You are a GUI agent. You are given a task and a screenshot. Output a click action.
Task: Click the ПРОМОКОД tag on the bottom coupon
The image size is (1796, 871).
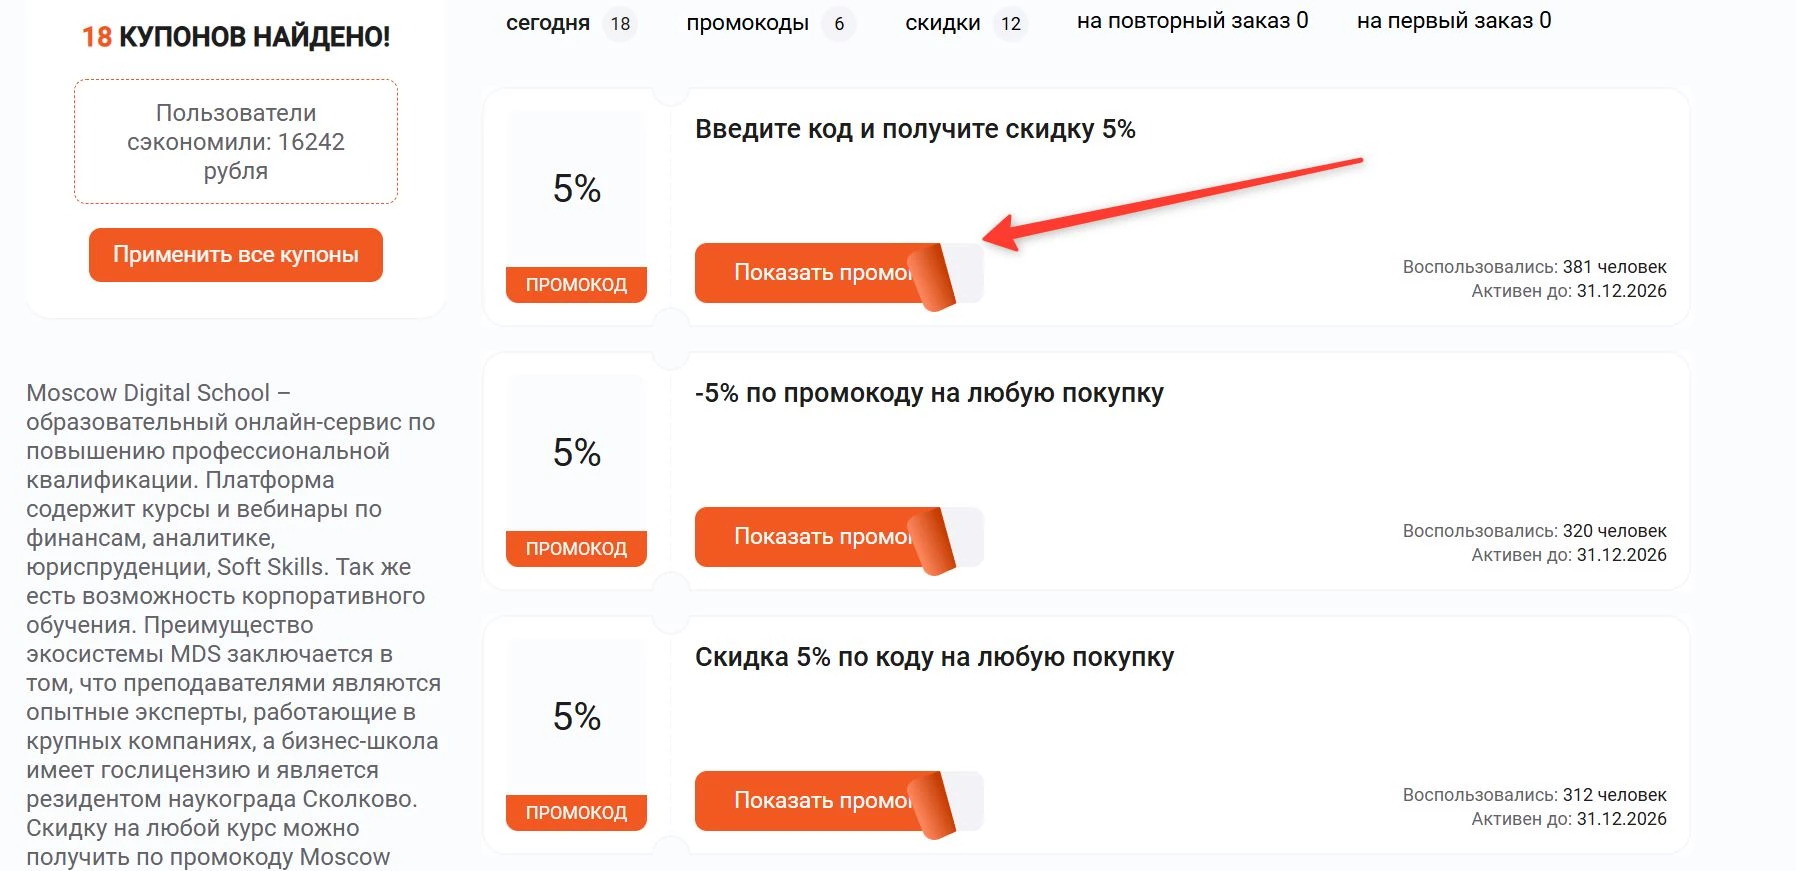577,813
